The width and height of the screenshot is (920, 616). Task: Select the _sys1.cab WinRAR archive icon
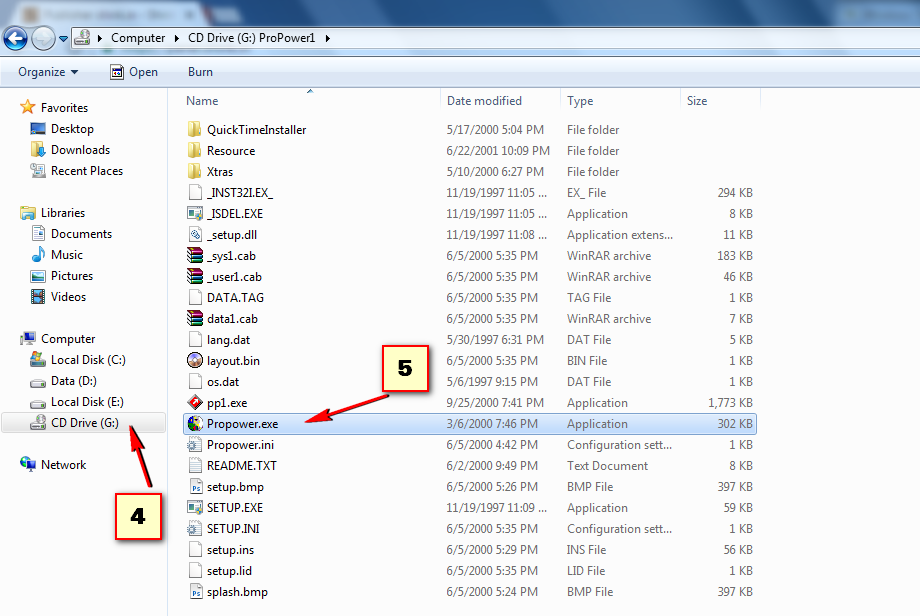(195, 255)
